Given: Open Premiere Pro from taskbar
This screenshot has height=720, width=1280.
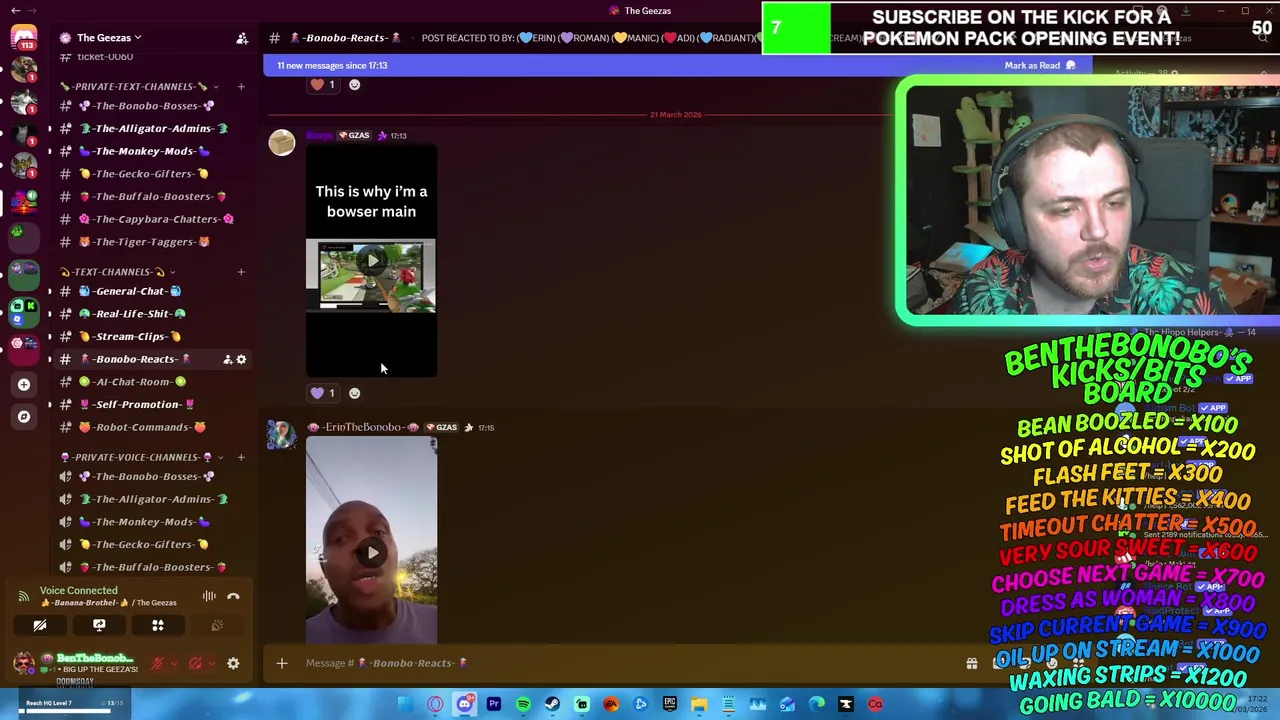Looking at the screenshot, I should 494,704.
